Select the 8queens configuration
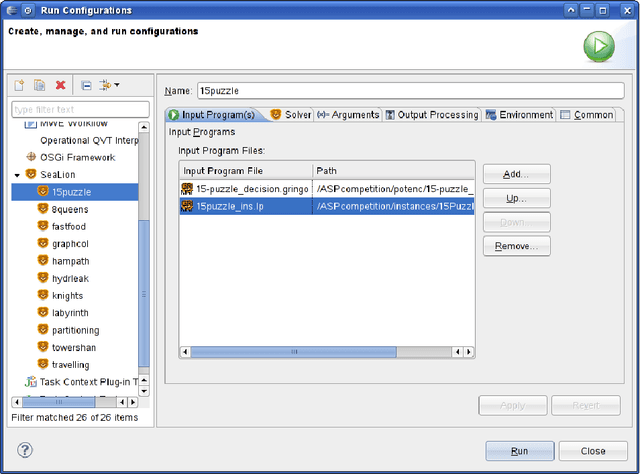The height and width of the screenshot is (474, 640). 70,209
